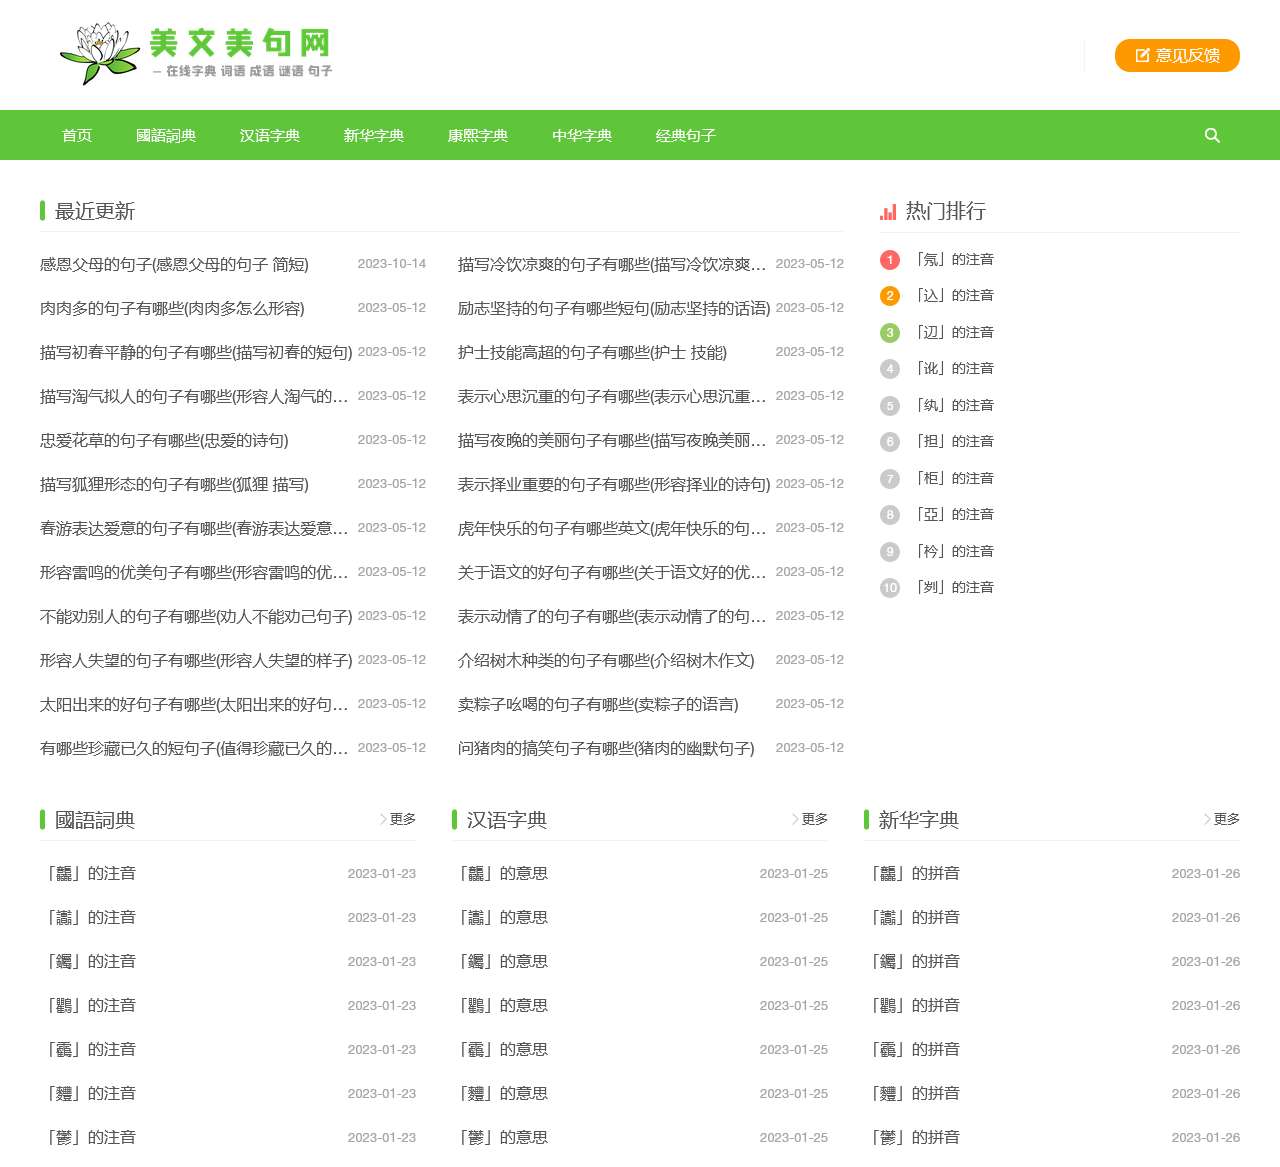This screenshot has height=1167, width=1280.
Task: Click the rank 2 orange badge
Action: click(890, 296)
